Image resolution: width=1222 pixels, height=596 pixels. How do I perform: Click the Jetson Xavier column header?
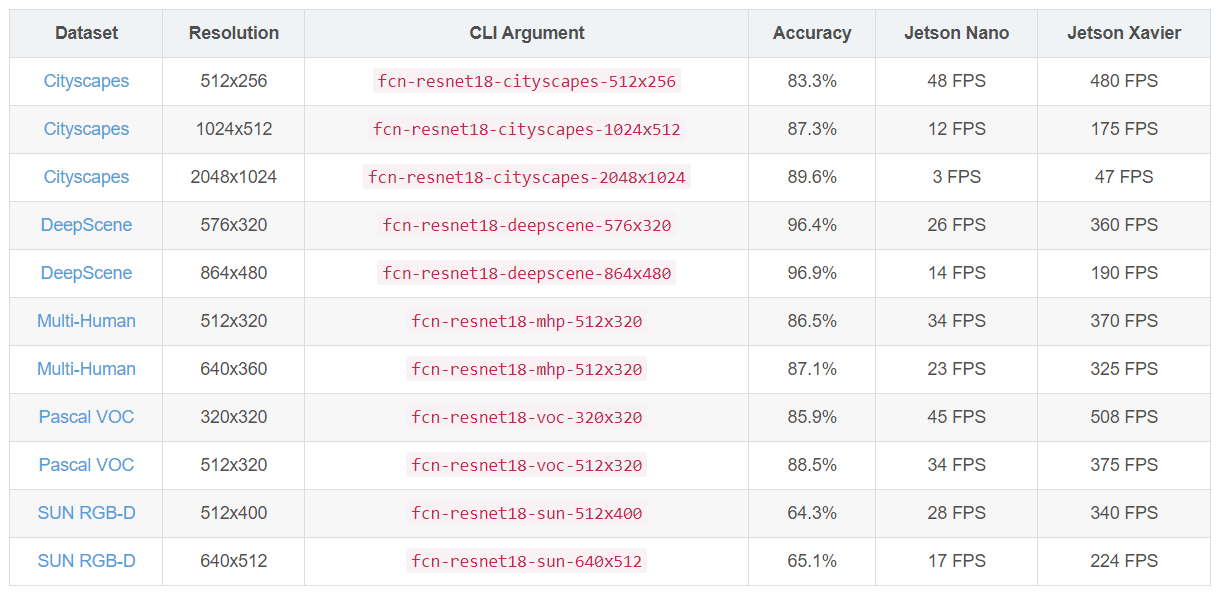pyautogui.click(x=1124, y=33)
